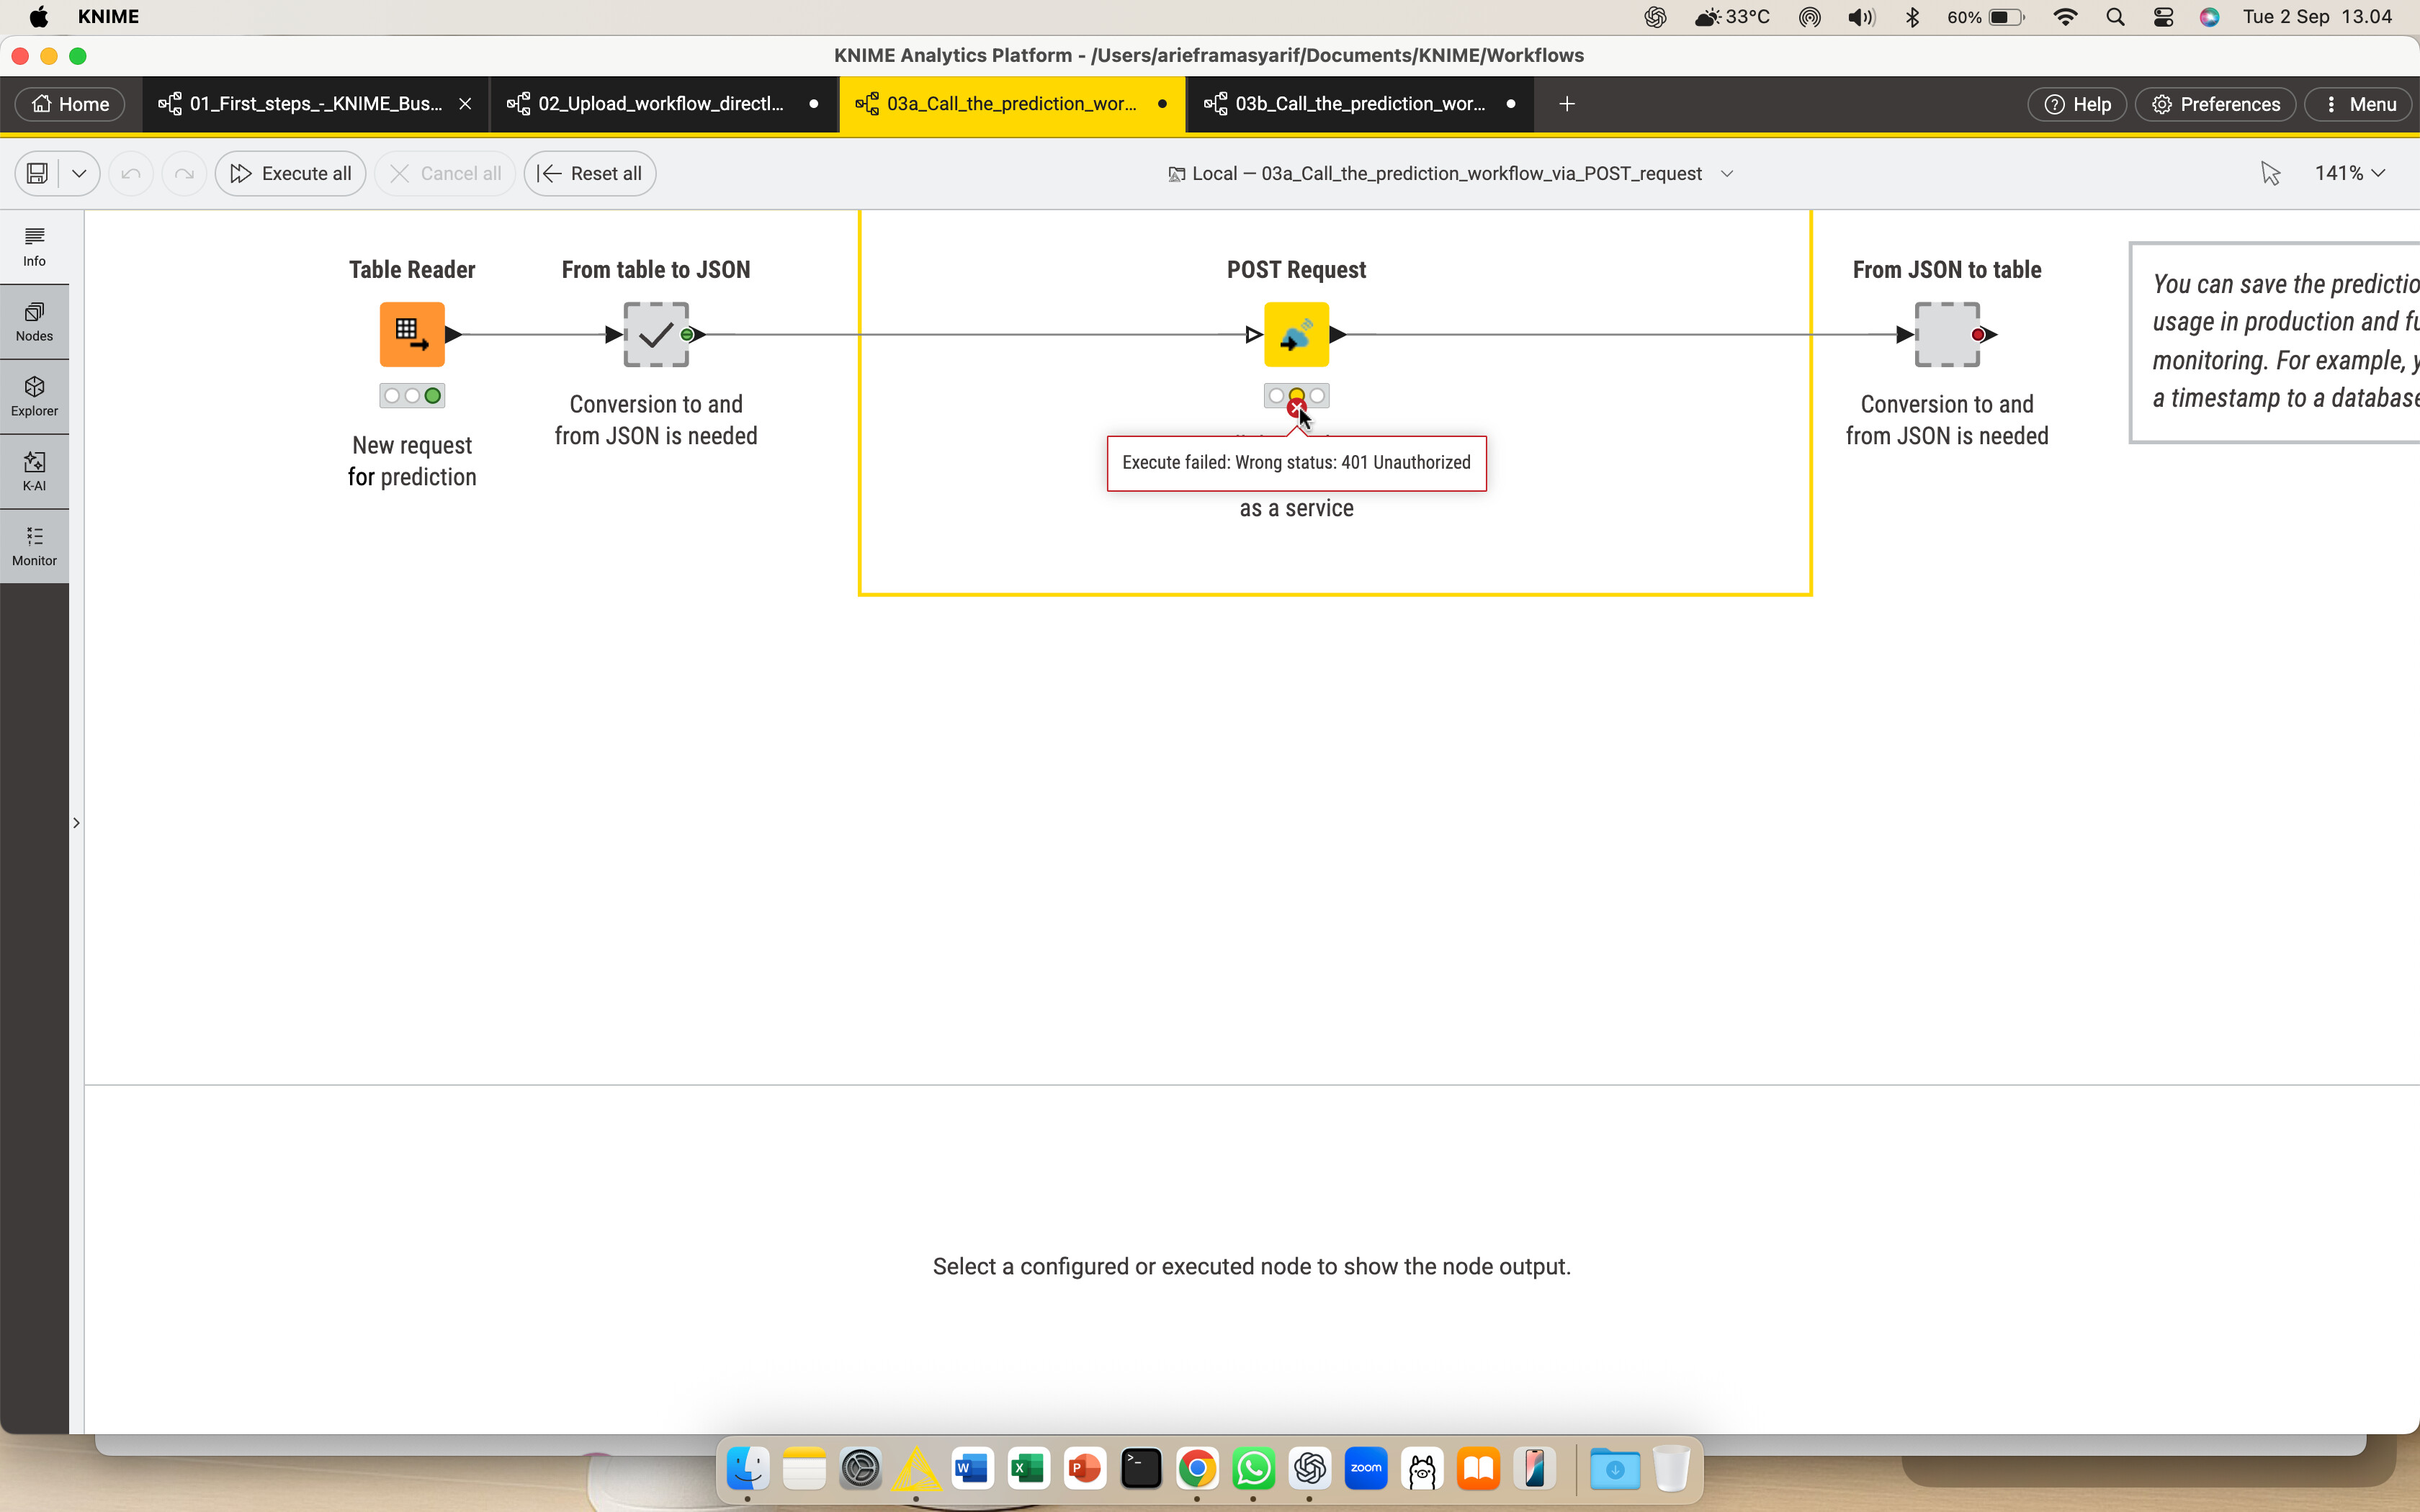Expand the save options dropdown arrow
The height and width of the screenshot is (1512, 2420).
(x=79, y=174)
